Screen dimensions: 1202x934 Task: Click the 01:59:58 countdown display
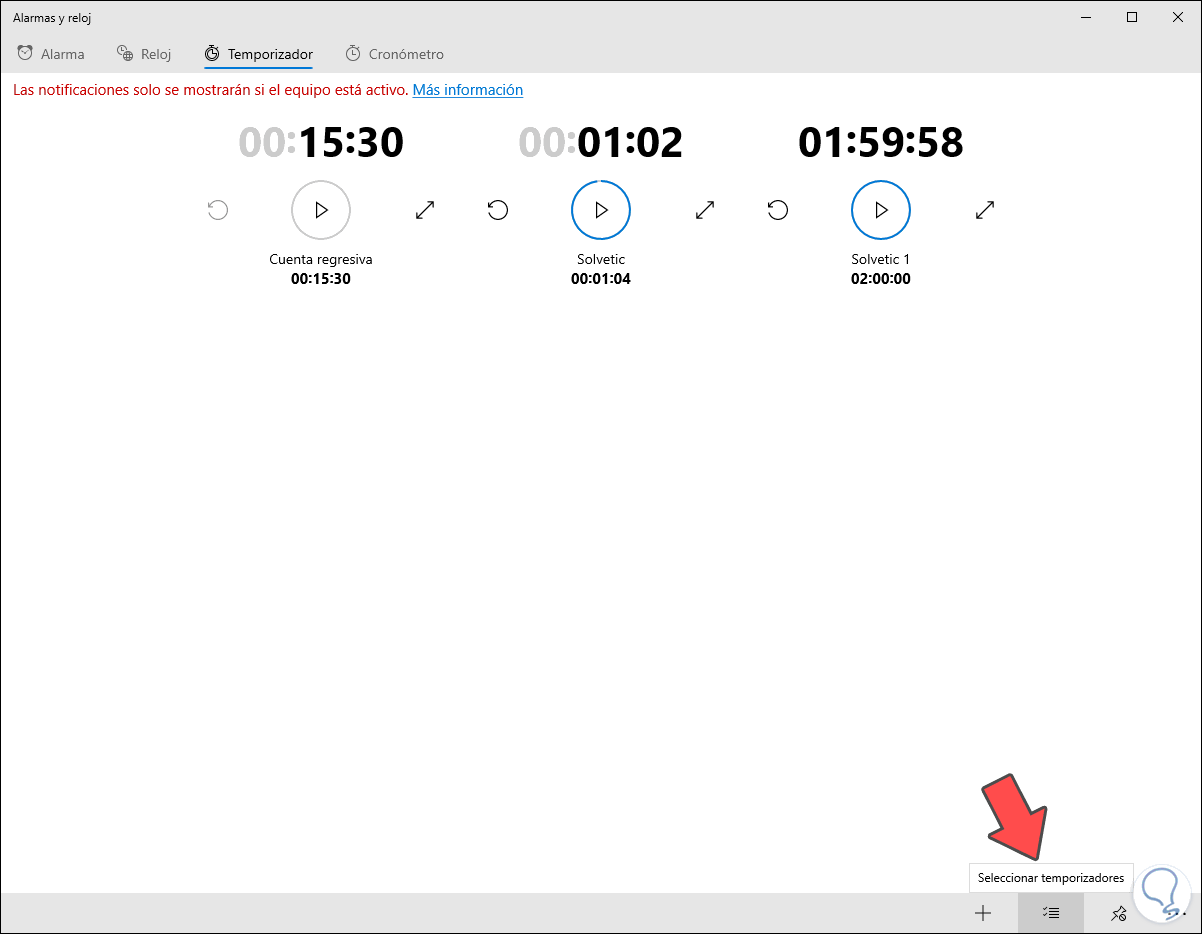(881, 142)
